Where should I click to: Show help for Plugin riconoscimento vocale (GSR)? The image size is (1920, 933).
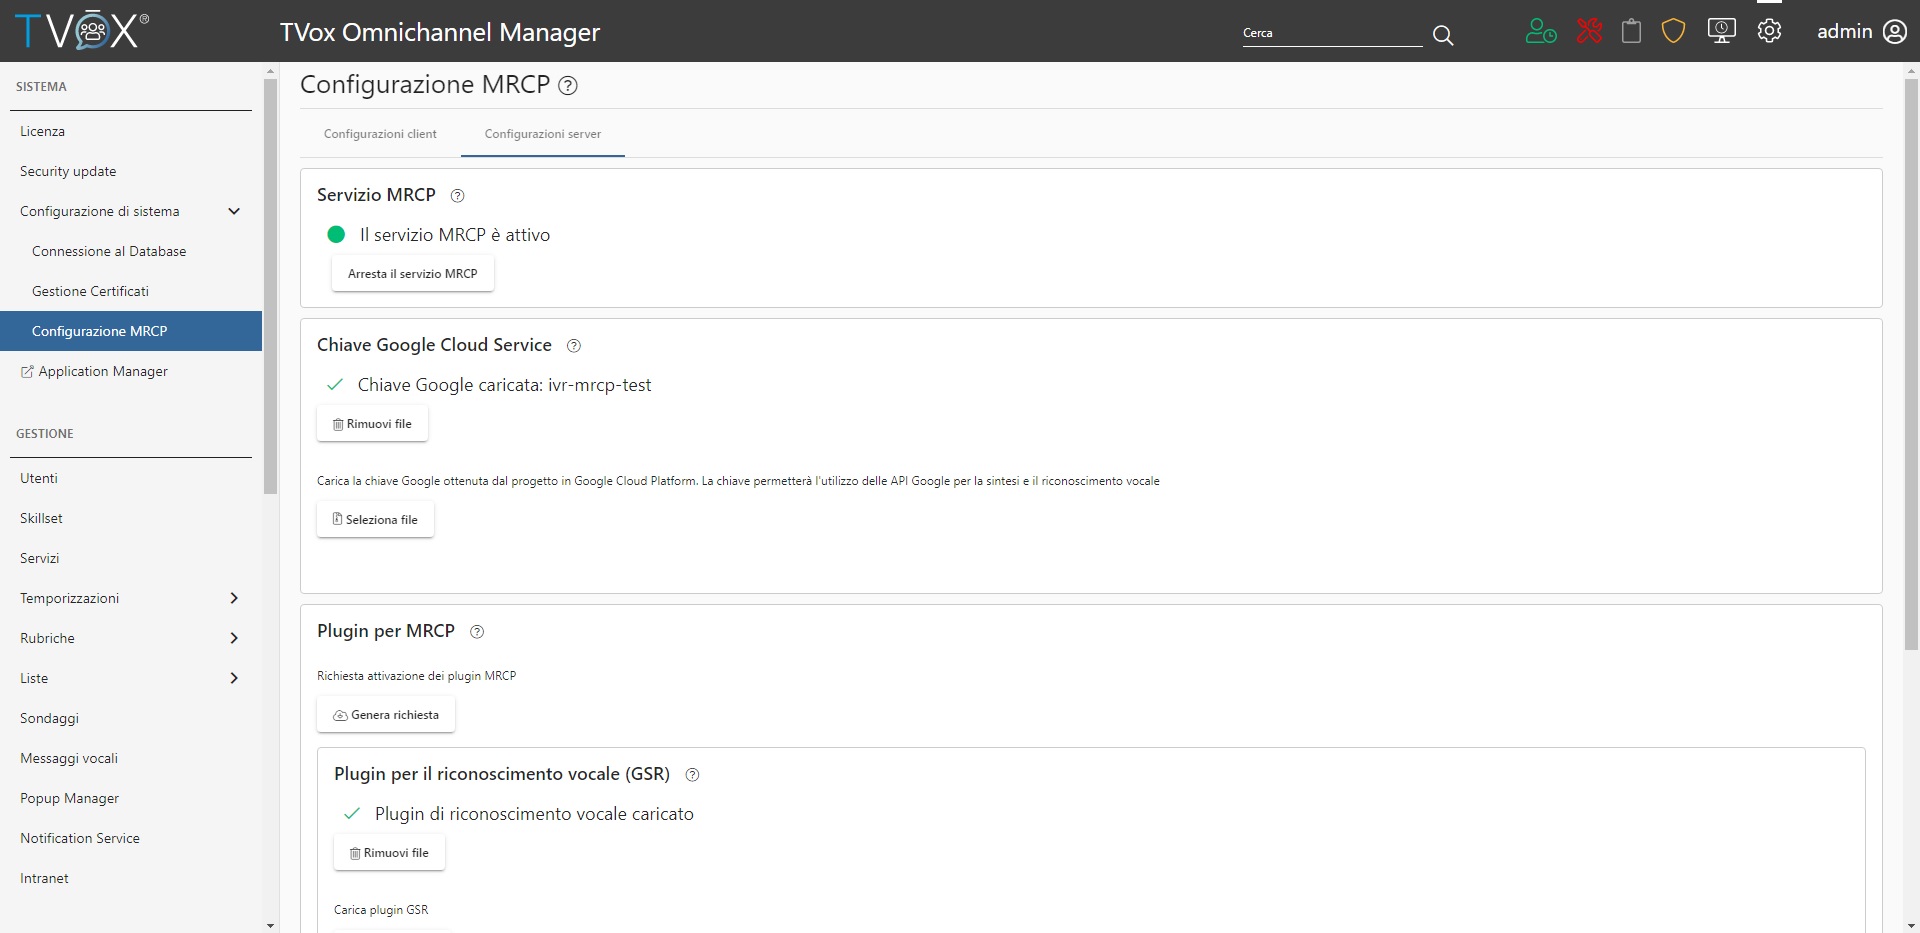click(692, 775)
